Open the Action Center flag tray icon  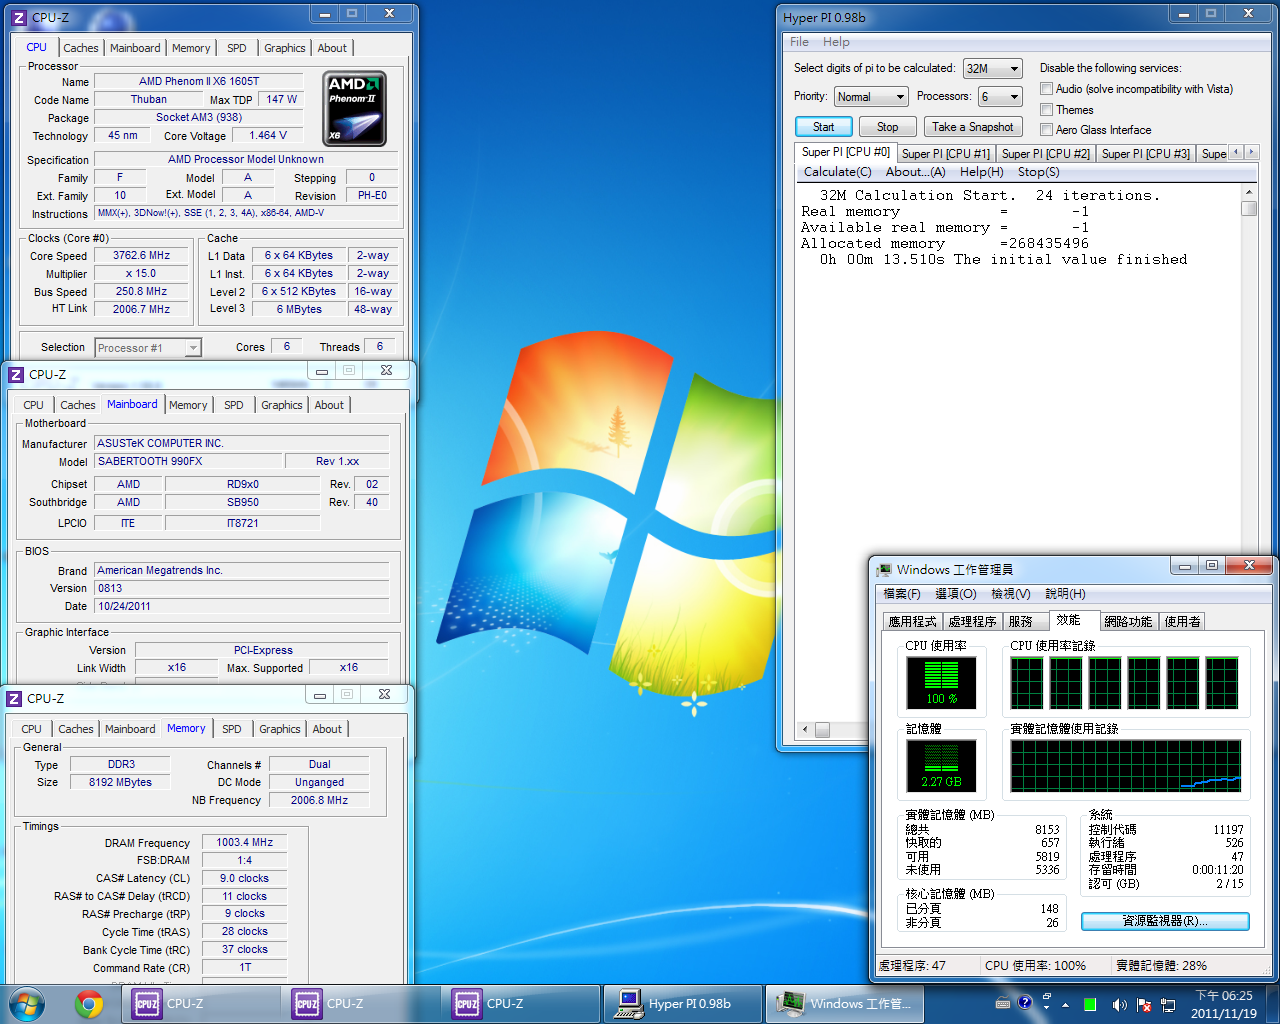tap(1143, 1004)
